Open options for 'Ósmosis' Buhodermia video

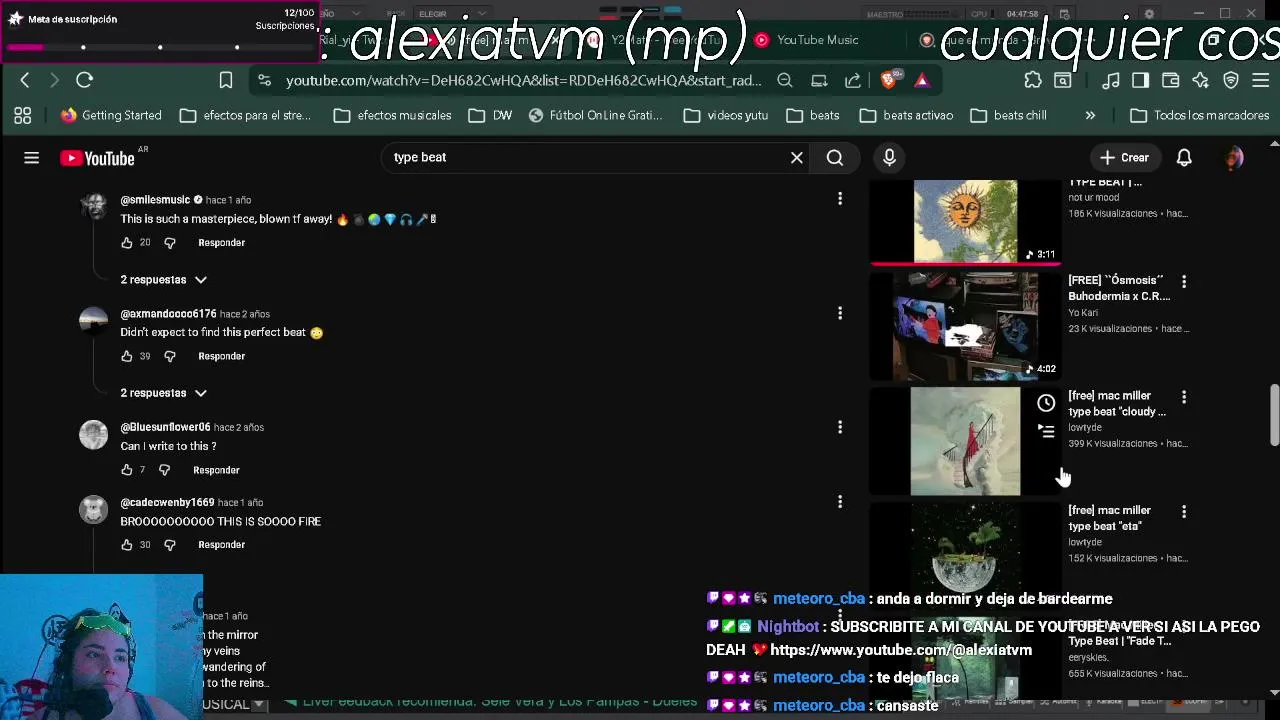(1184, 282)
